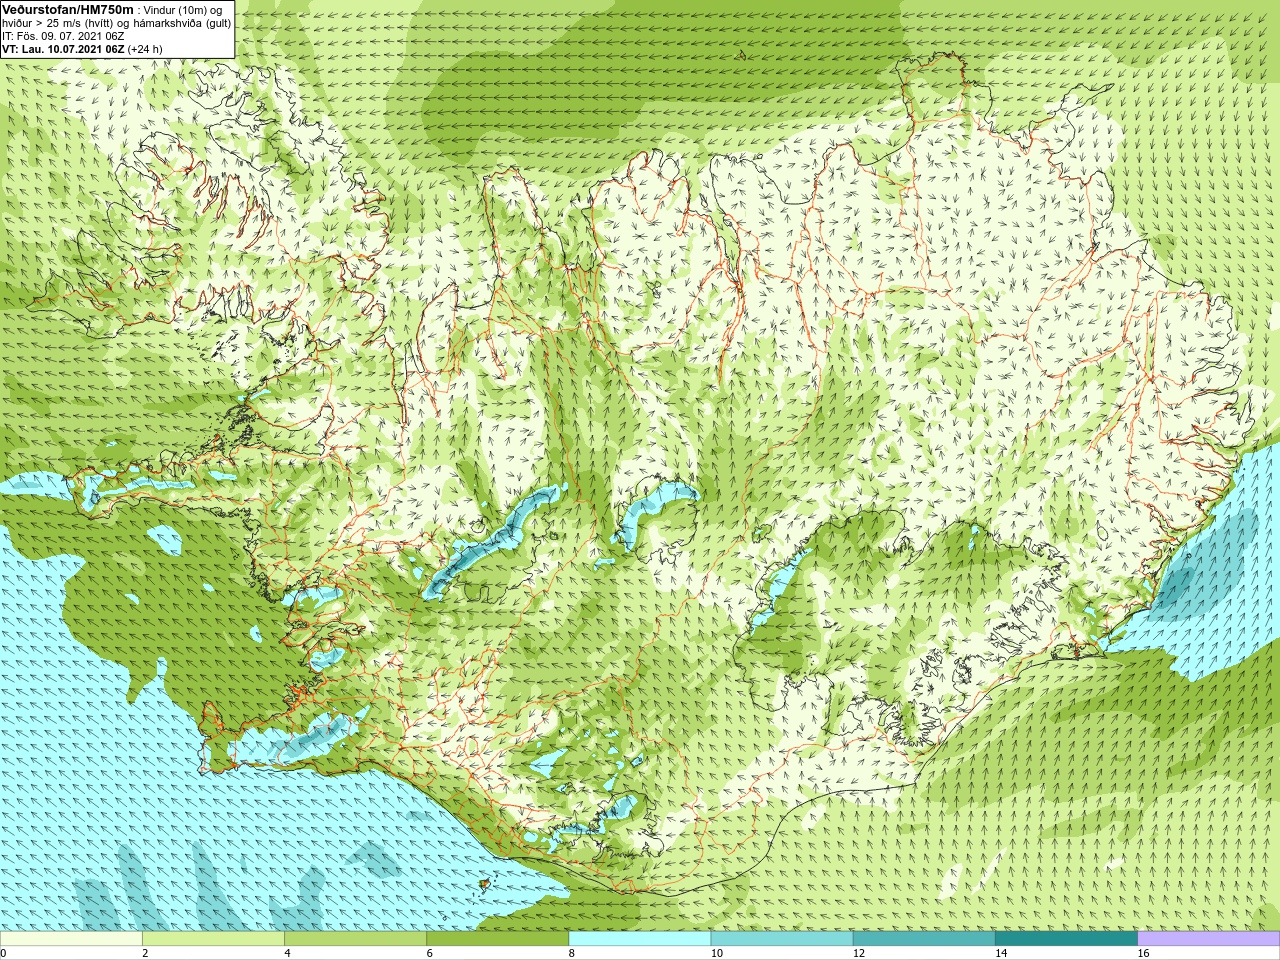This screenshot has width=1280, height=960.
Task: Click the legend tick label '10'
Action: click(x=717, y=953)
